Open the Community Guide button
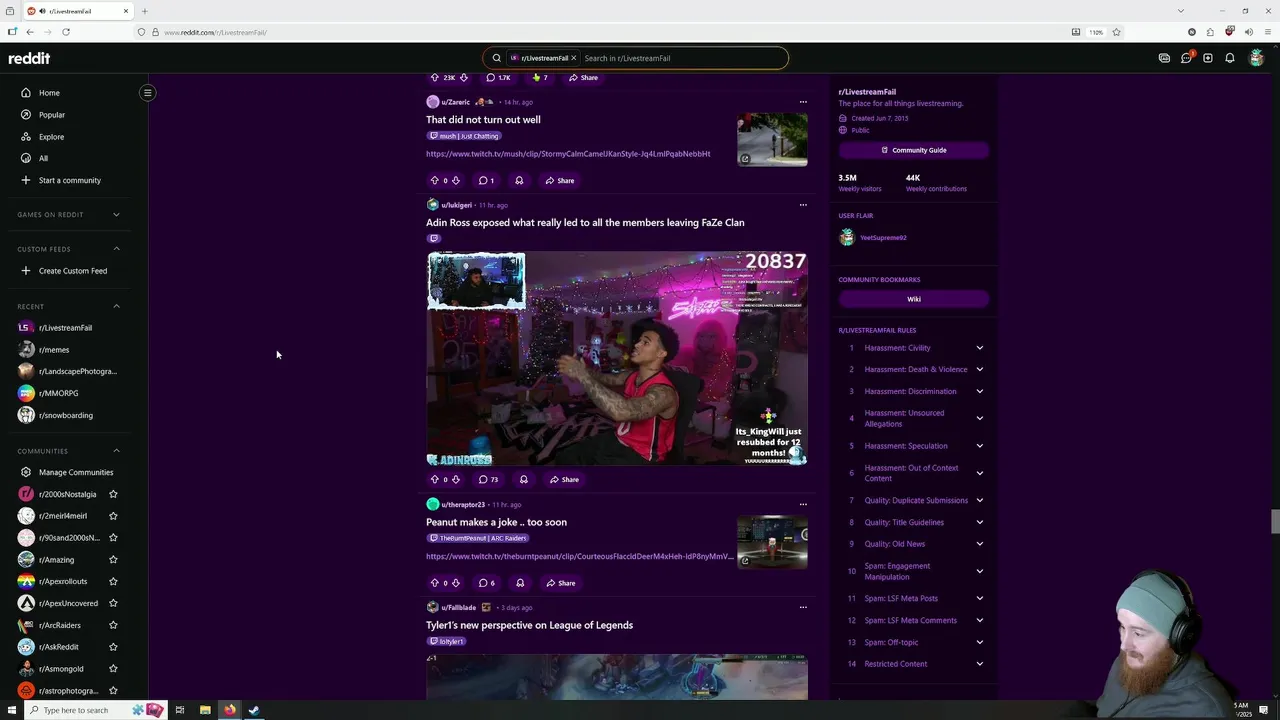Image resolution: width=1280 pixels, height=720 pixels. click(914, 150)
